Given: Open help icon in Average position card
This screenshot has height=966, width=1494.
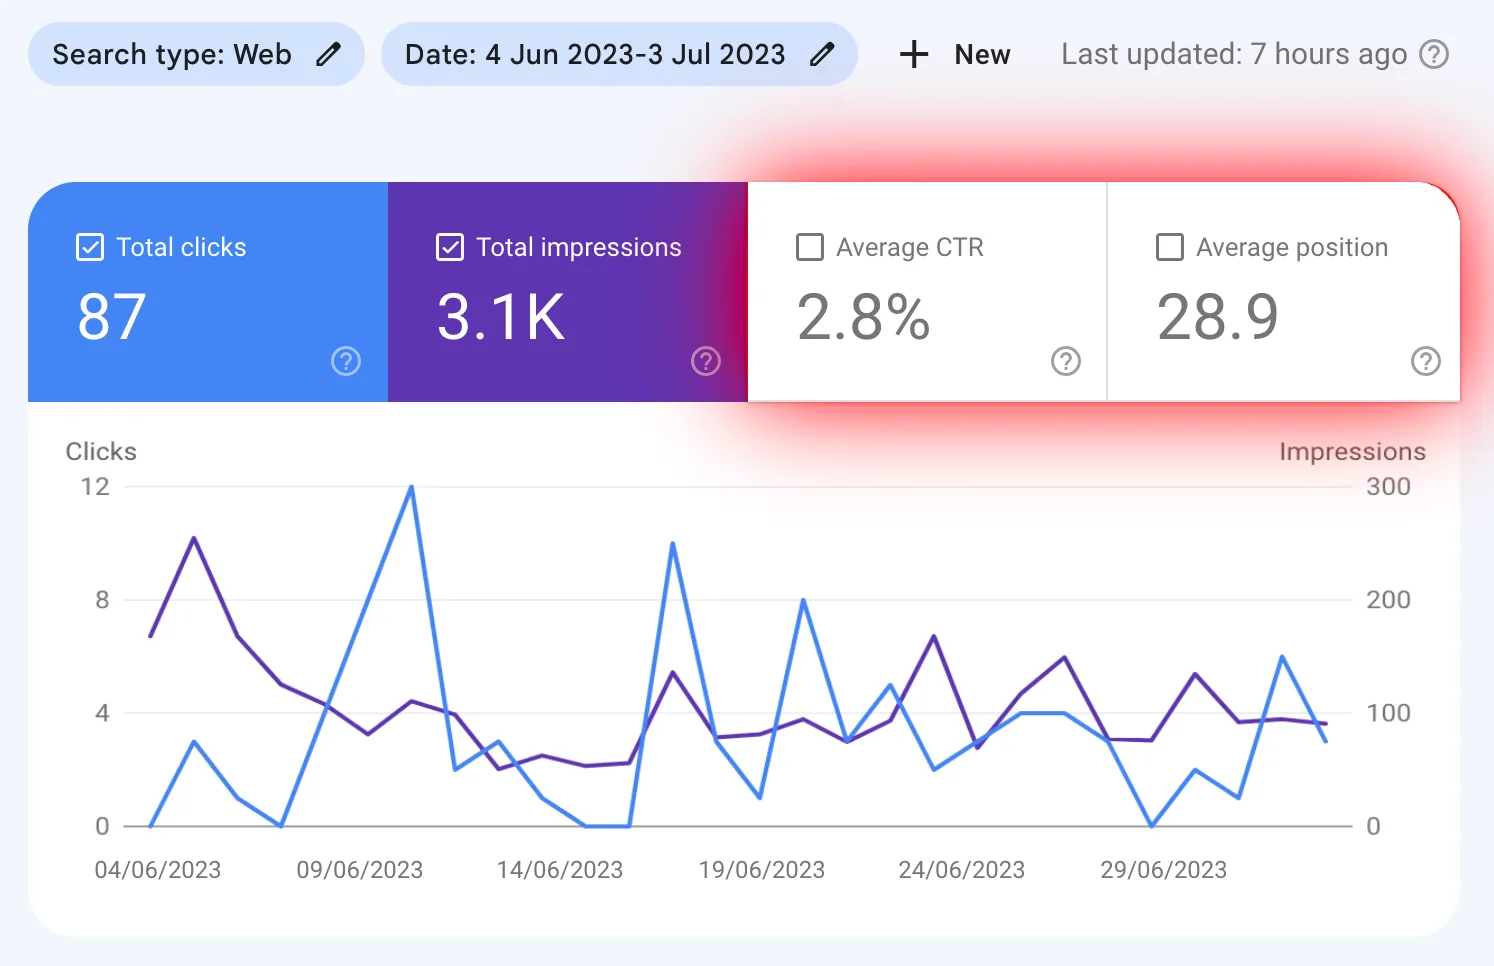Looking at the screenshot, I should point(1426,361).
